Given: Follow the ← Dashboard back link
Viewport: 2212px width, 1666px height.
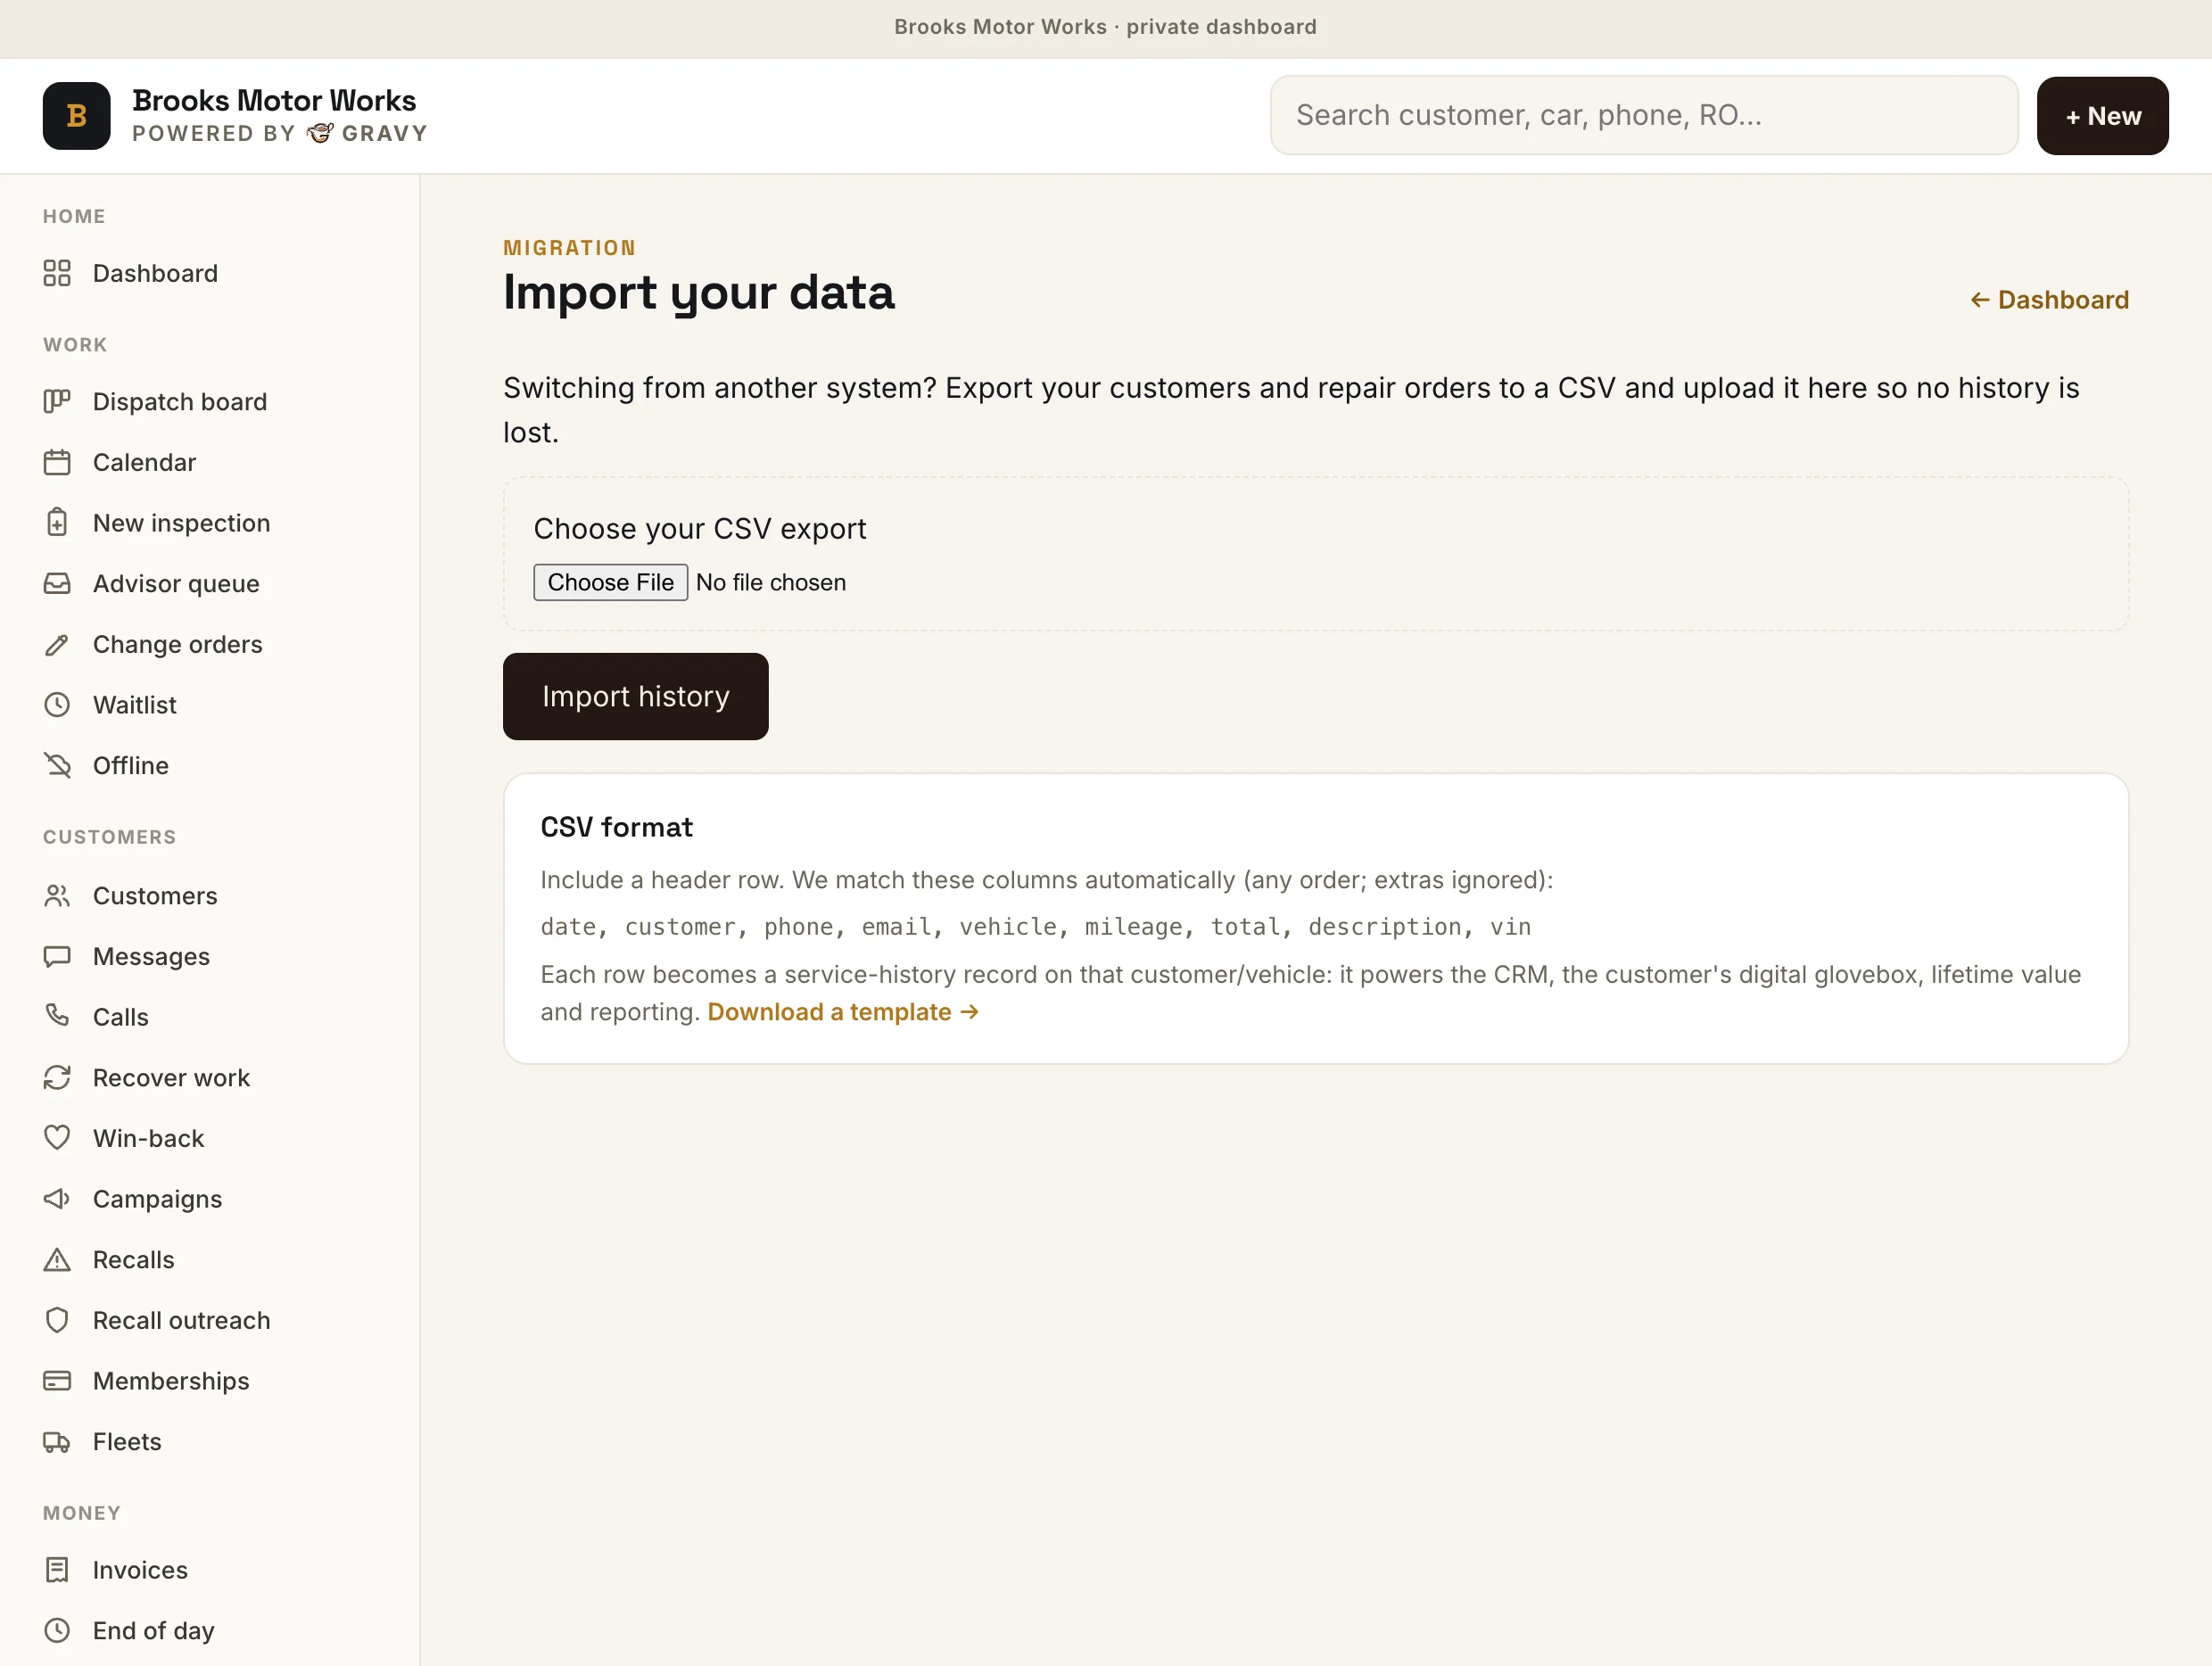Looking at the screenshot, I should point(2048,300).
